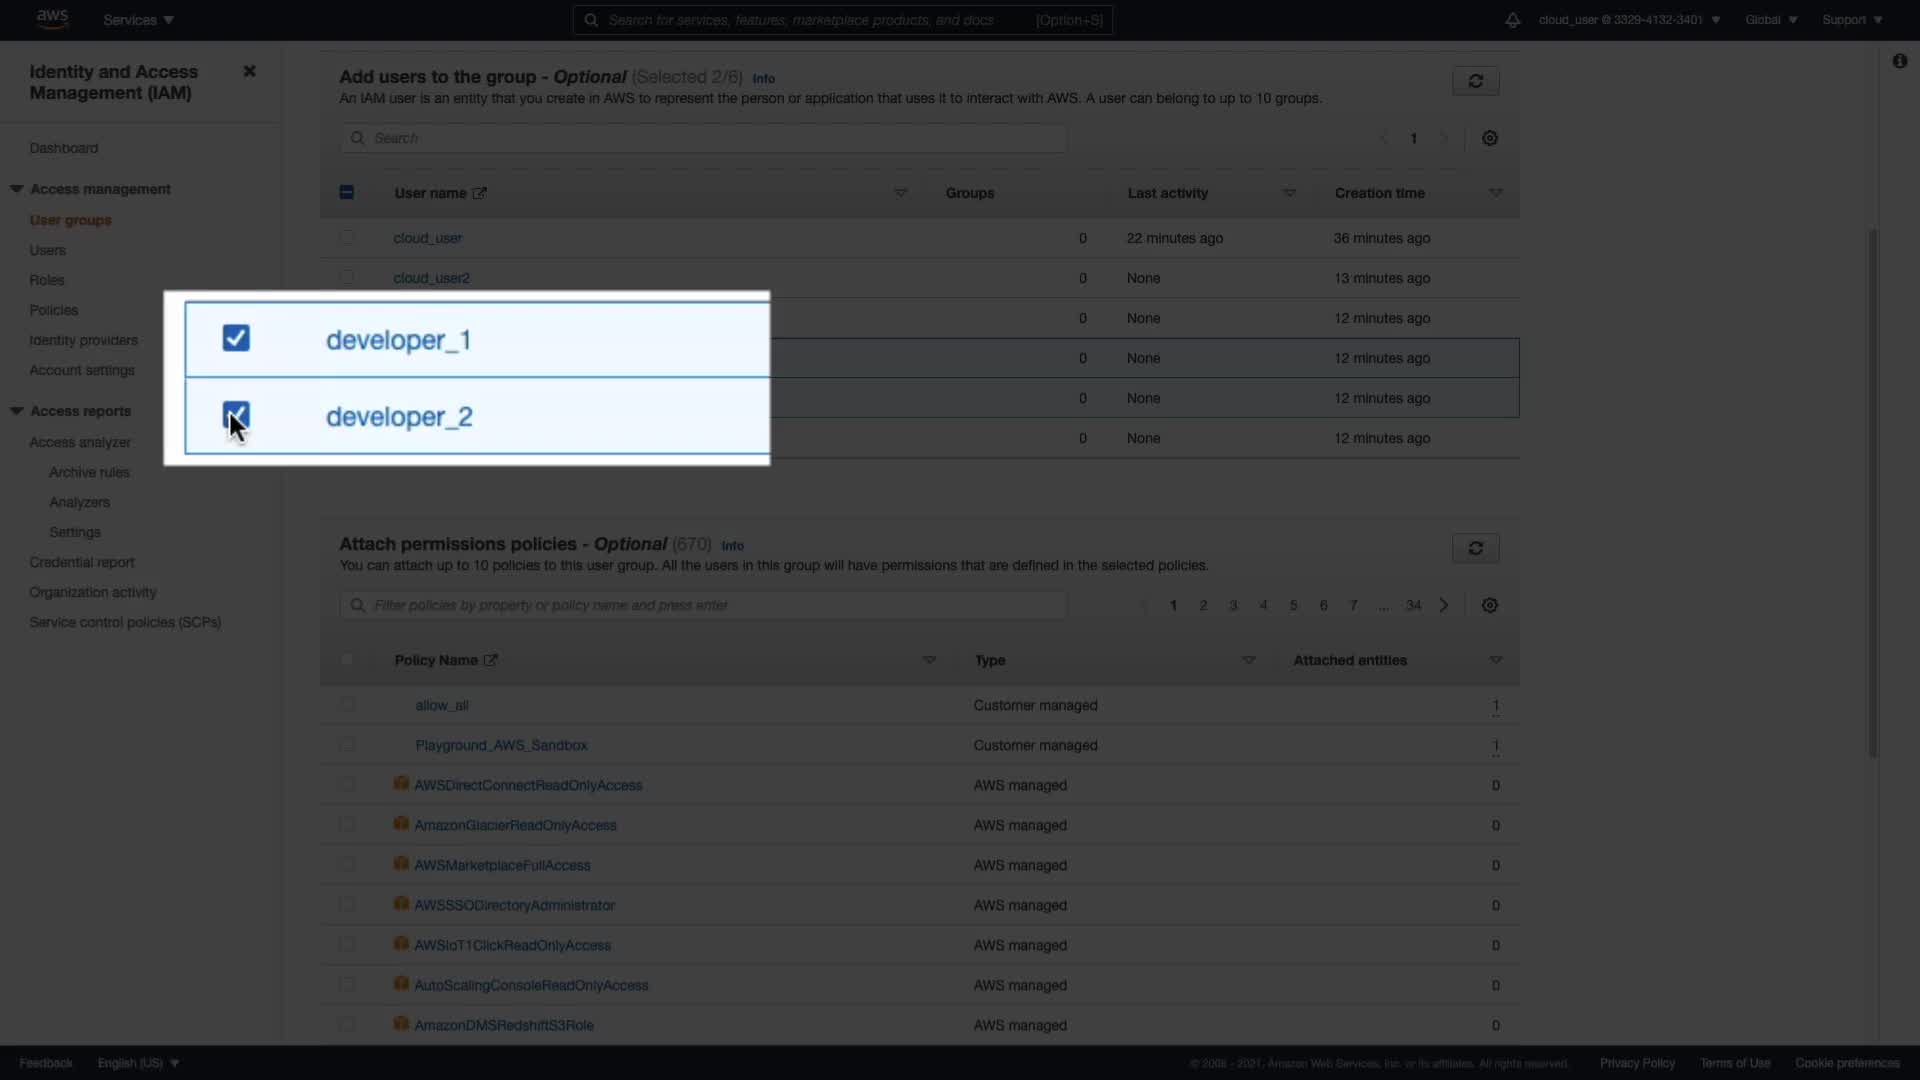Open Policies in the sidebar
Viewport: 1920px width, 1080px height.
coord(54,310)
